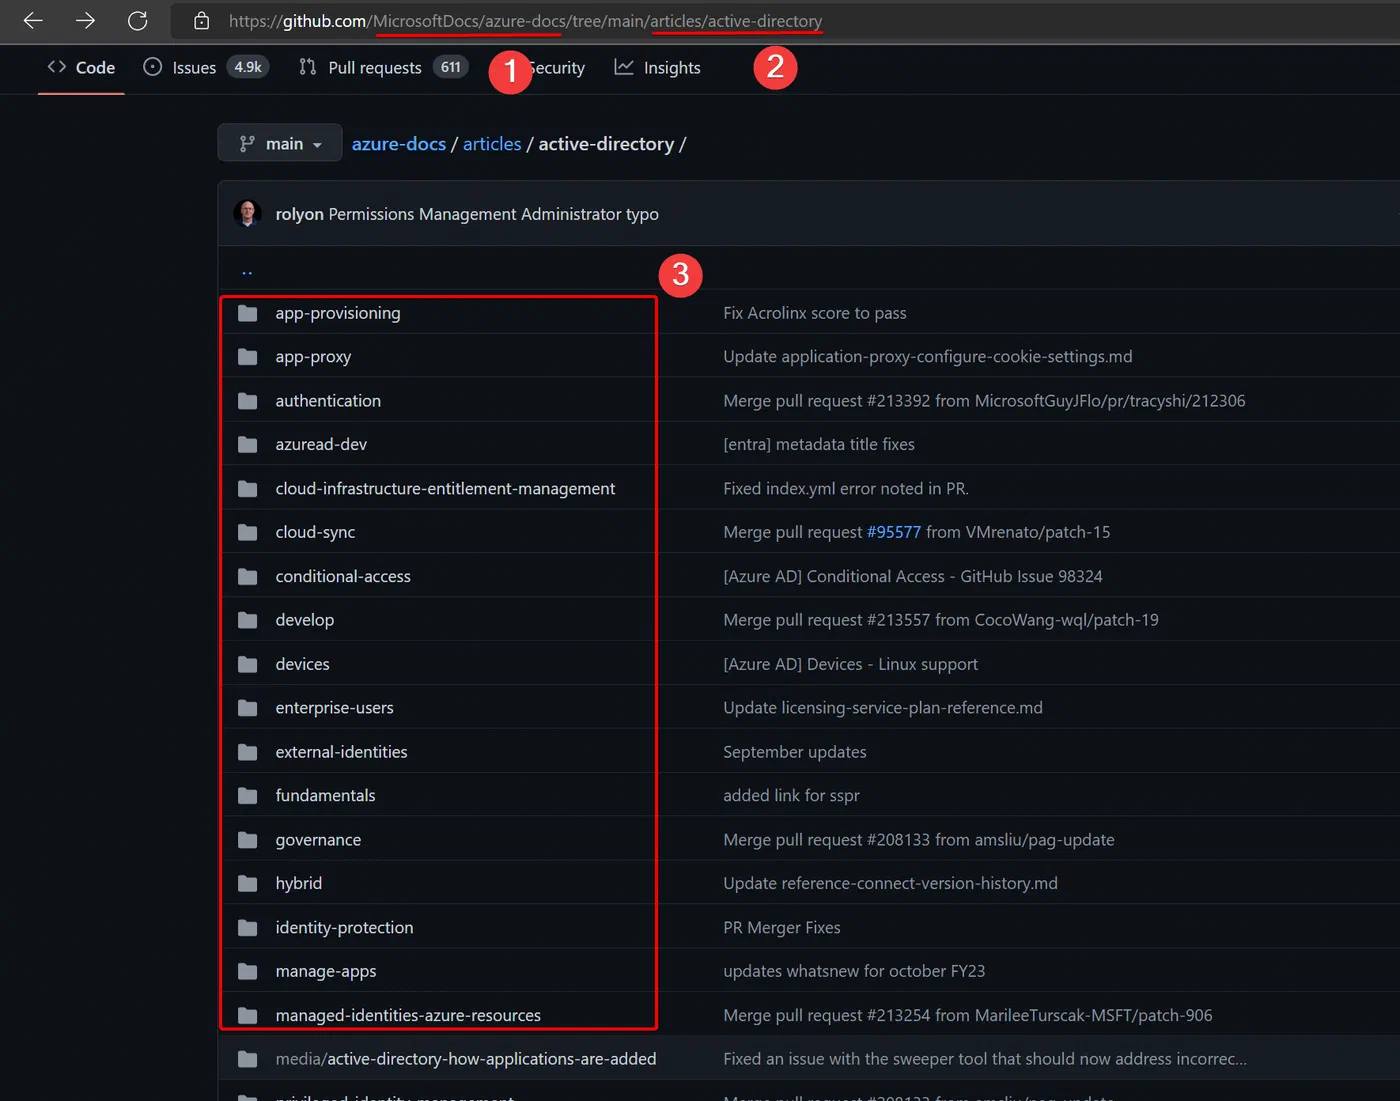The width and height of the screenshot is (1400, 1101).
Task: Click the folder icon for identity-protection
Action: [247, 928]
